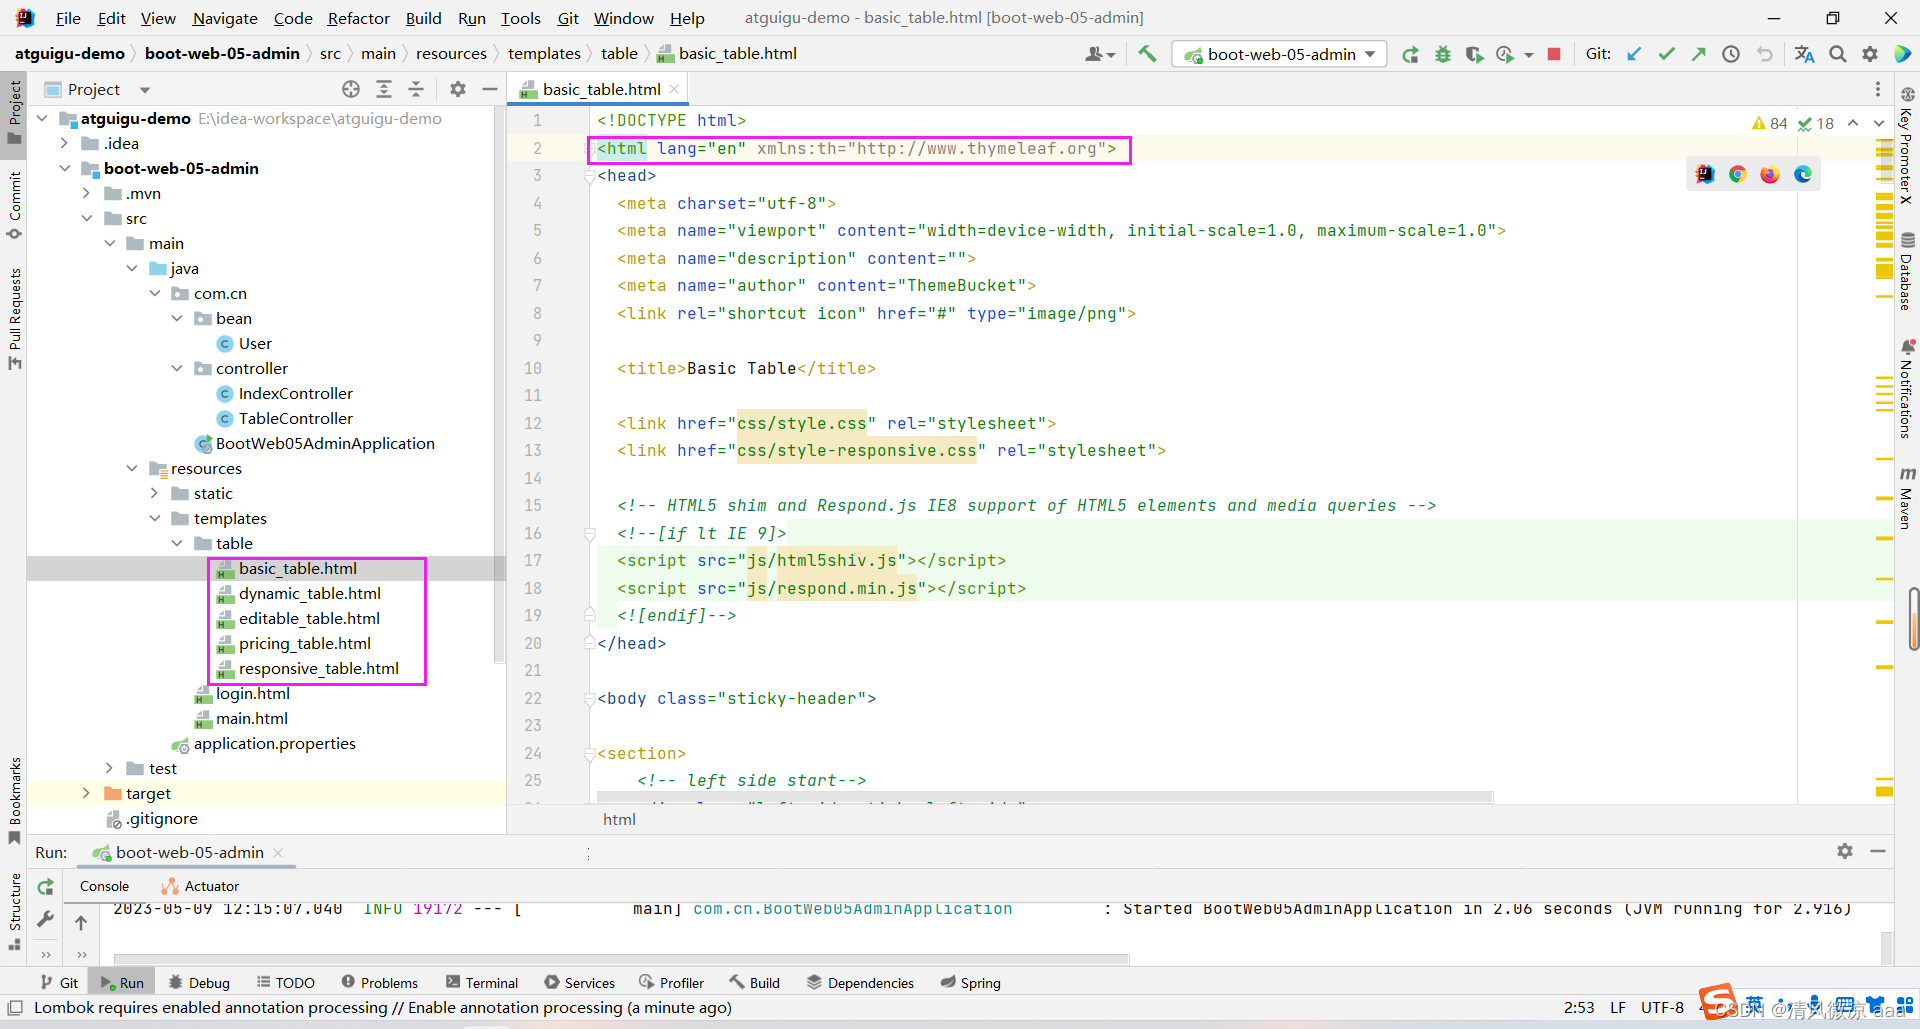Expand the target folder
Screen dimensions: 1920x1029
(87, 793)
